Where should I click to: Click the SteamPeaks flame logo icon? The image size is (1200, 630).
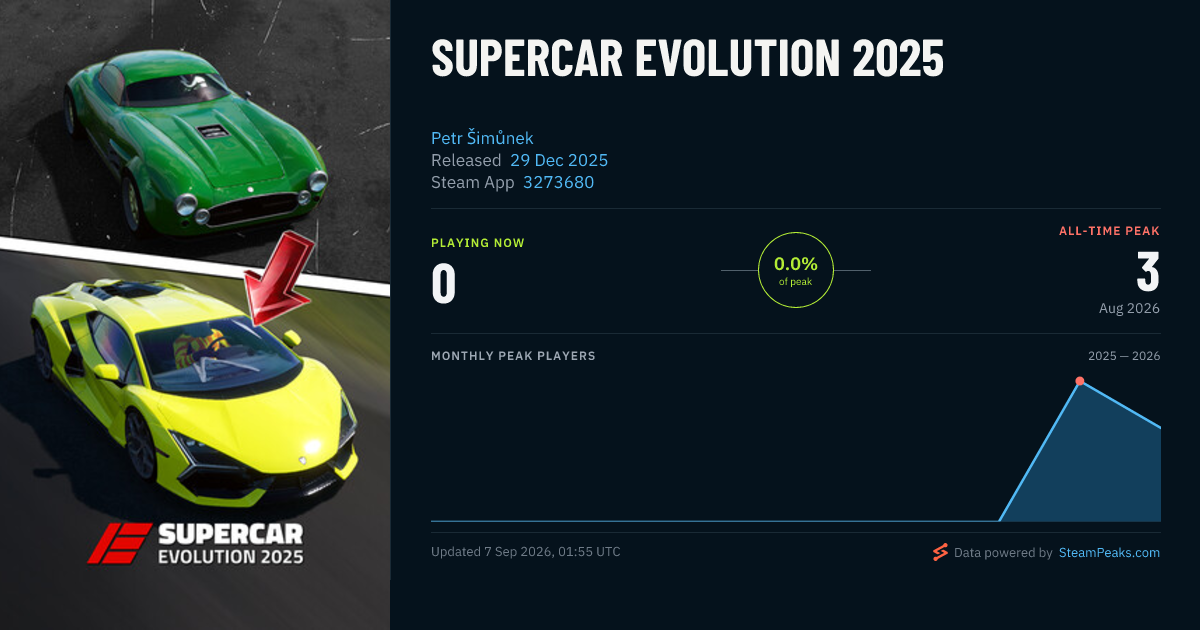[940, 552]
